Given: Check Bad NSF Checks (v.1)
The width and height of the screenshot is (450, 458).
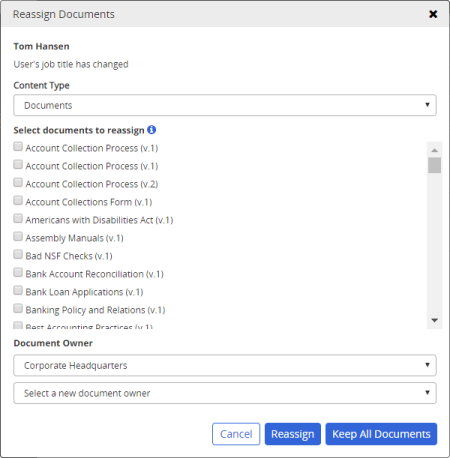Looking at the screenshot, I should click(x=18, y=254).
